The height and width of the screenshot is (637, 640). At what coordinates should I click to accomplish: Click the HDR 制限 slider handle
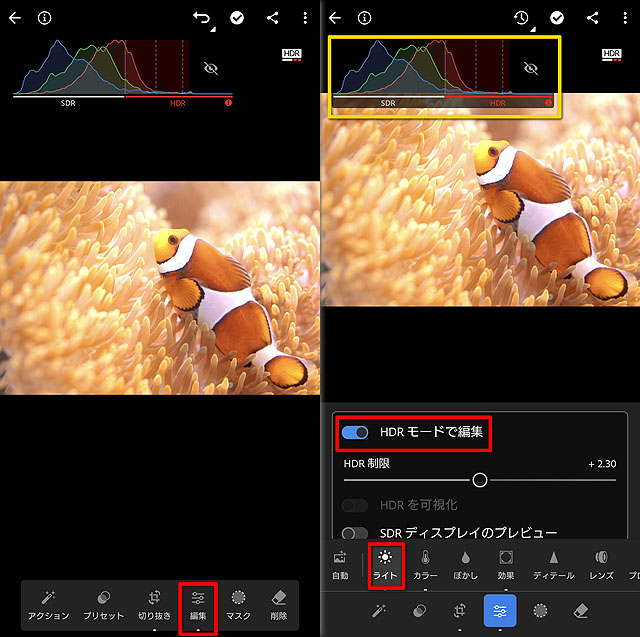[480, 480]
